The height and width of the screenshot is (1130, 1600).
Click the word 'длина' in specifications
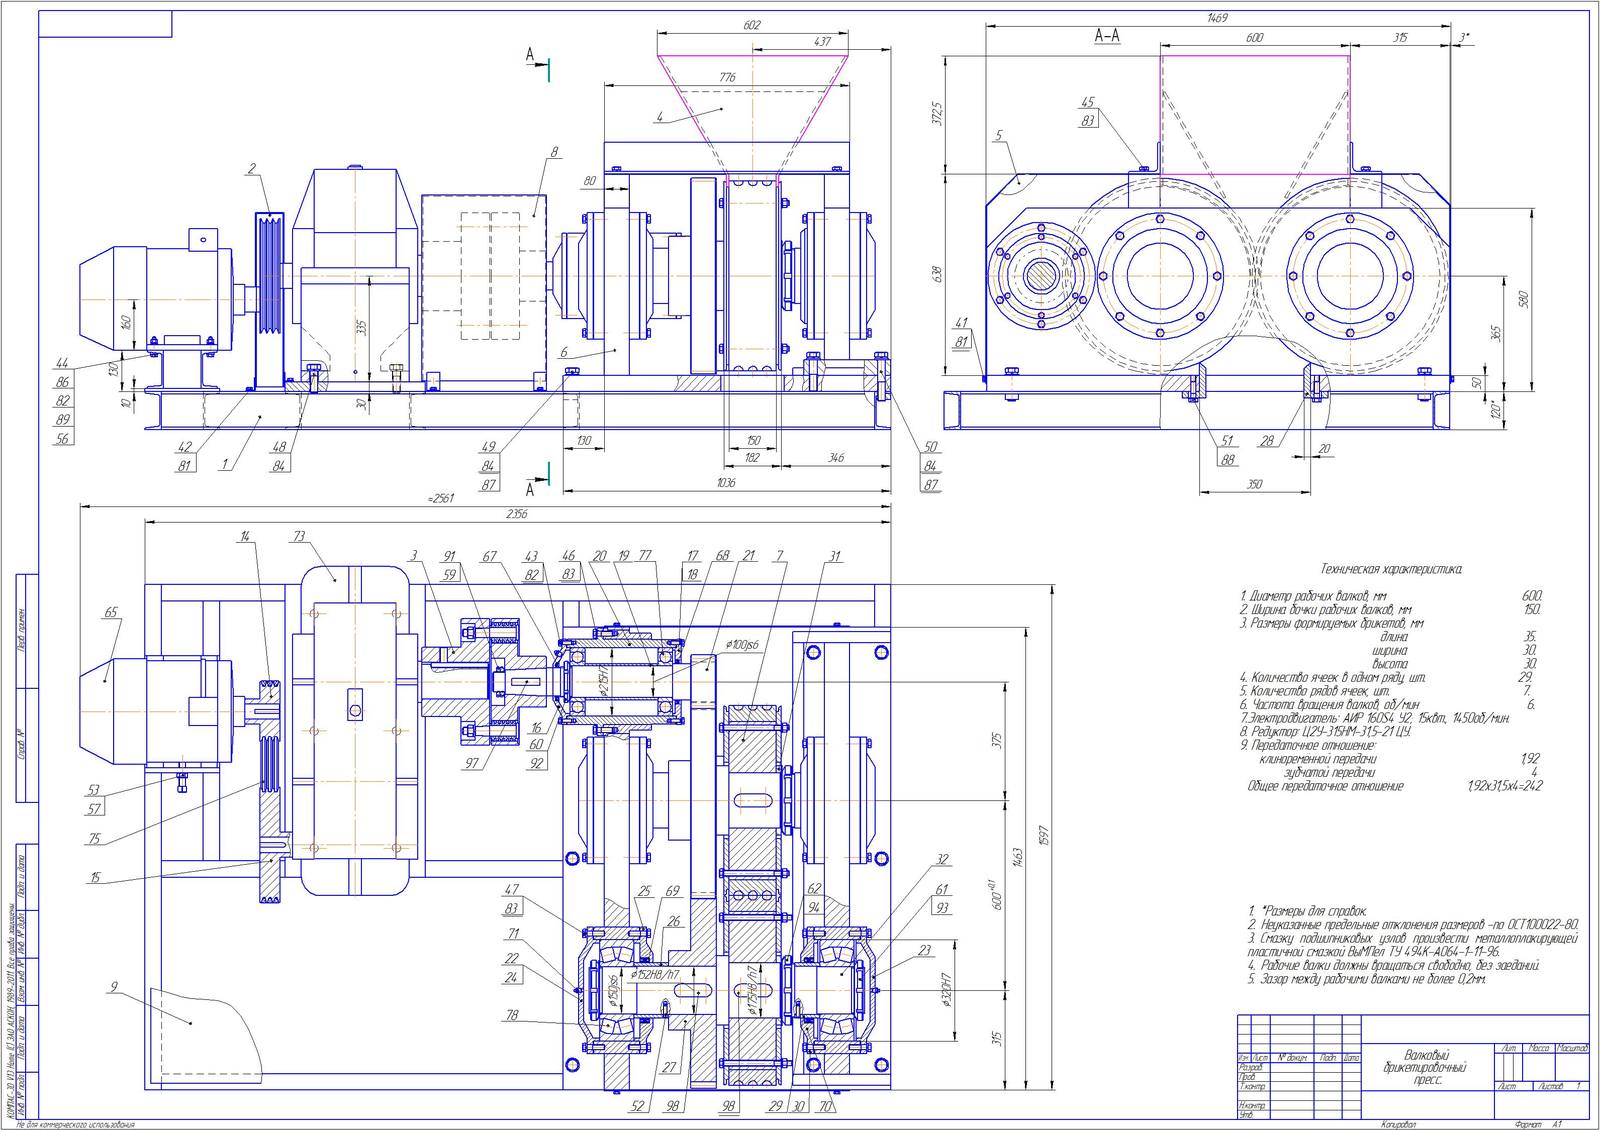pos(1393,637)
